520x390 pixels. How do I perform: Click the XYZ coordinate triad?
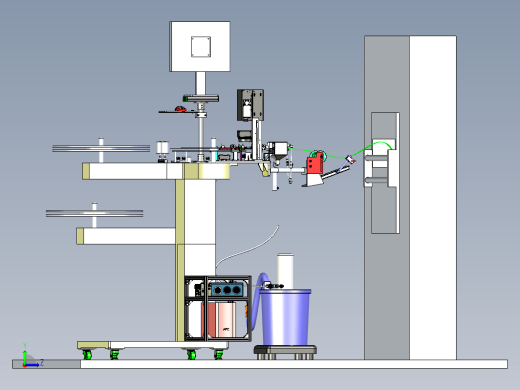point(32,355)
